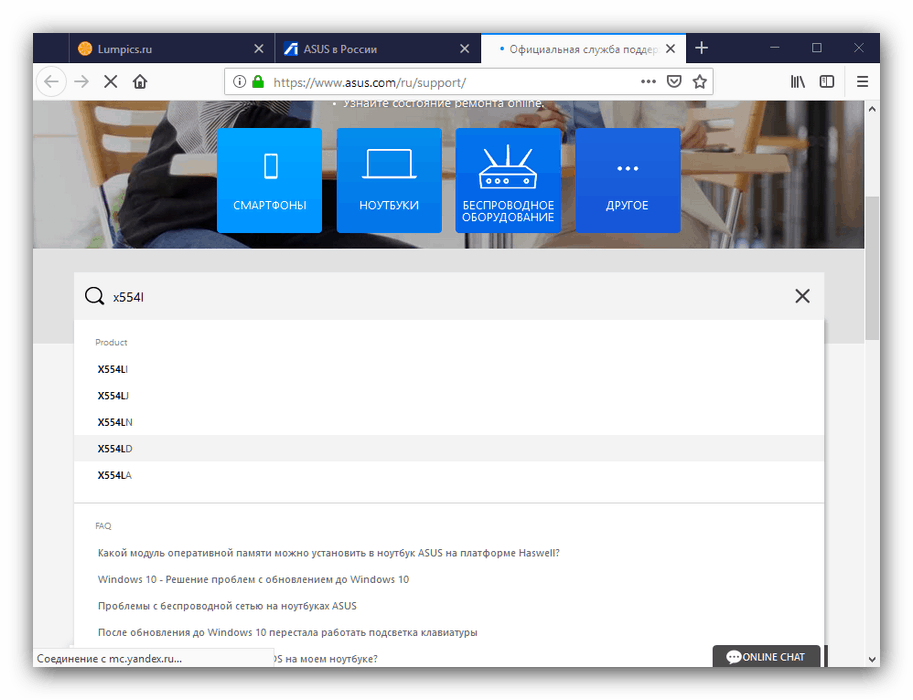The height and width of the screenshot is (700, 913).
Task: Go back with browser back arrow
Action: pyautogui.click(x=51, y=82)
